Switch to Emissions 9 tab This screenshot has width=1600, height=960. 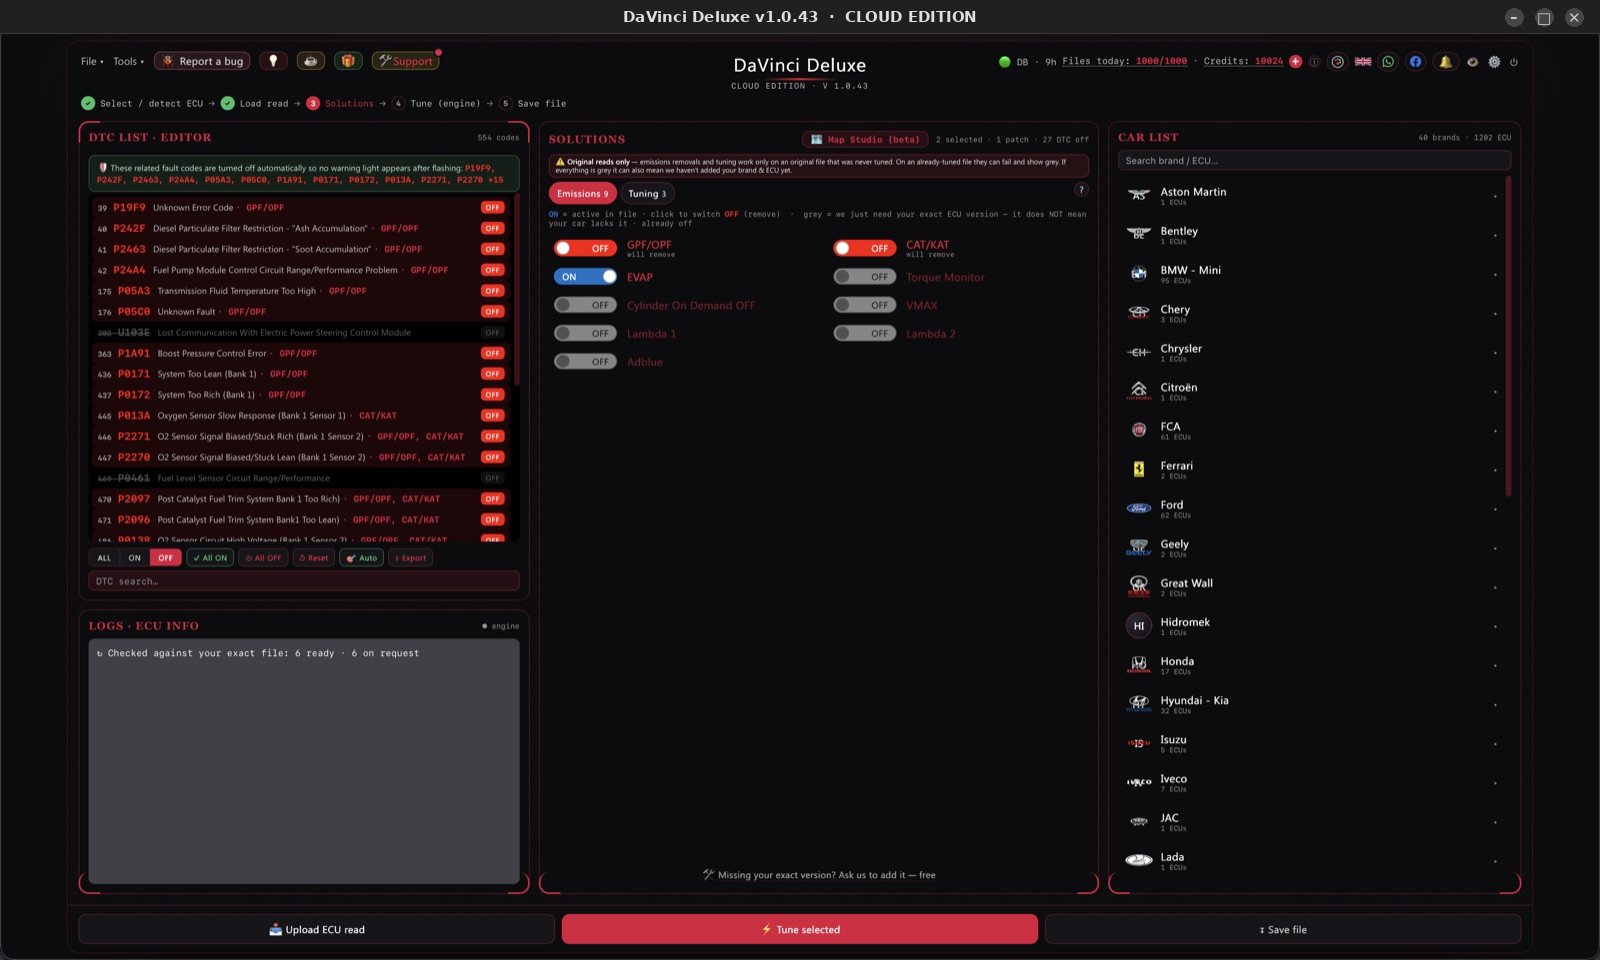click(x=583, y=194)
